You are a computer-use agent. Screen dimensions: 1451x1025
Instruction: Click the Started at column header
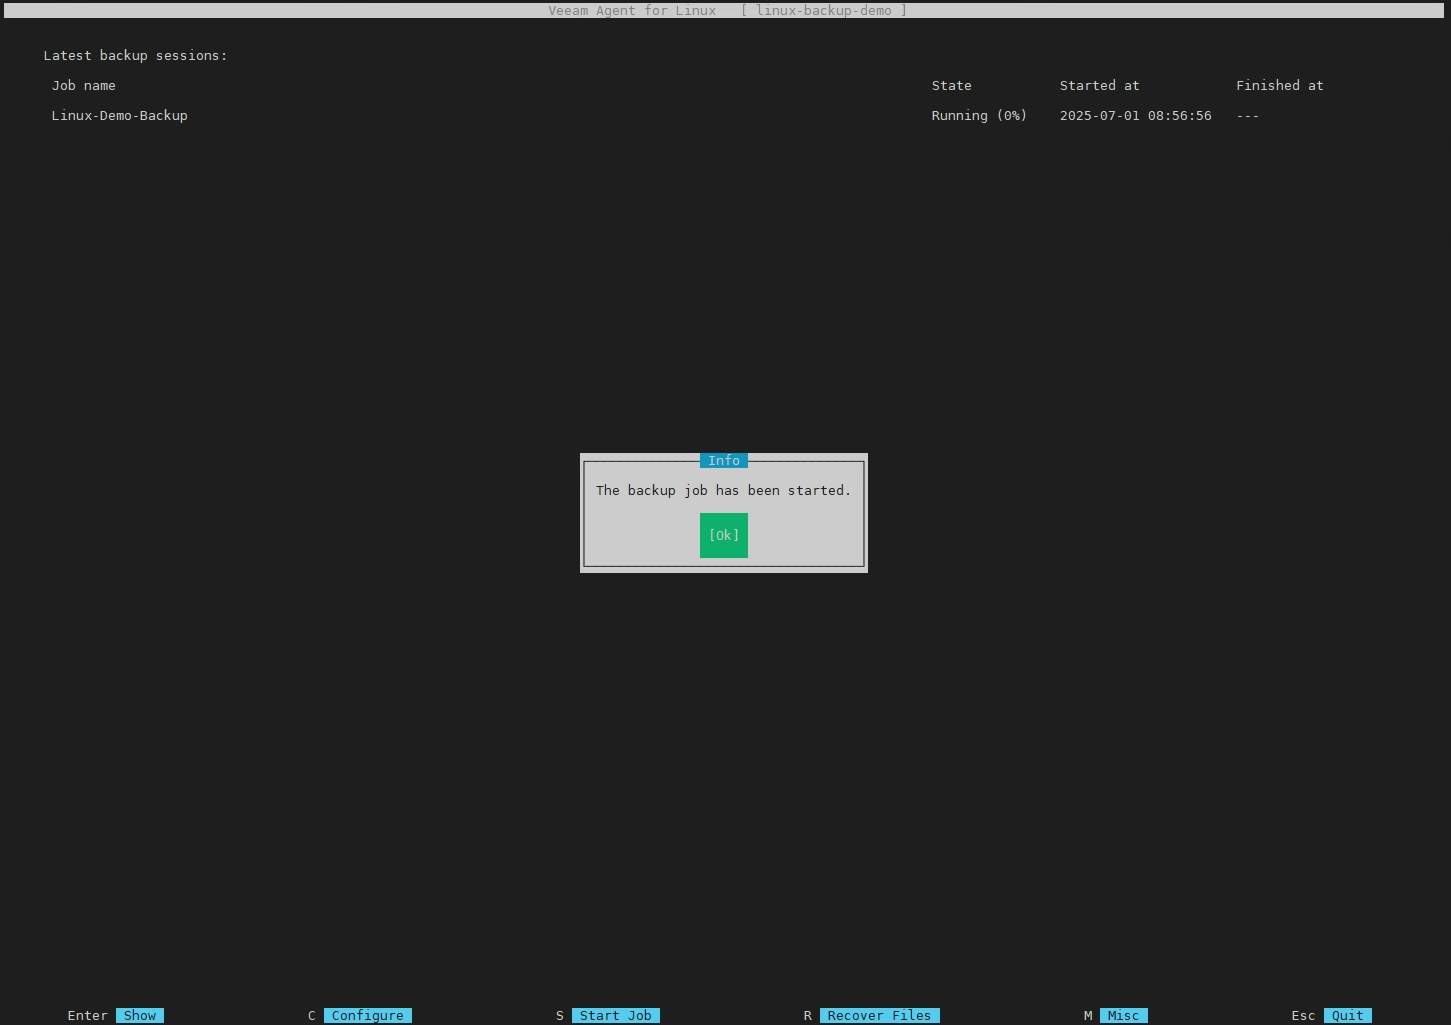pyautogui.click(x=1099, y=86)
